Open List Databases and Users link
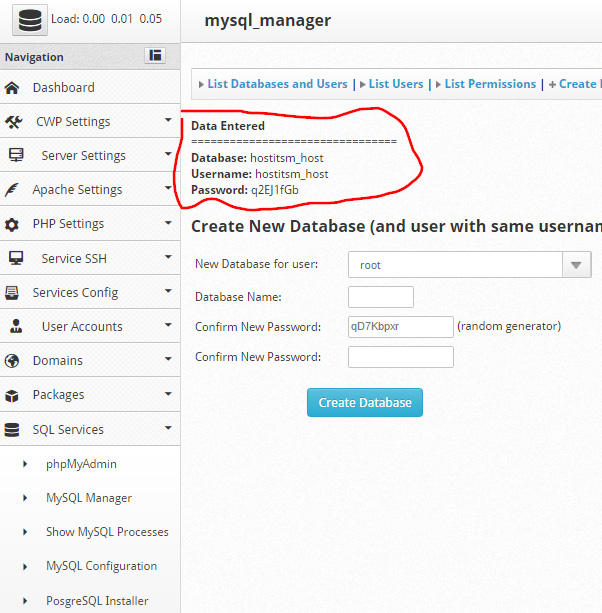This screenshot has height=613, width=602. 277,84
